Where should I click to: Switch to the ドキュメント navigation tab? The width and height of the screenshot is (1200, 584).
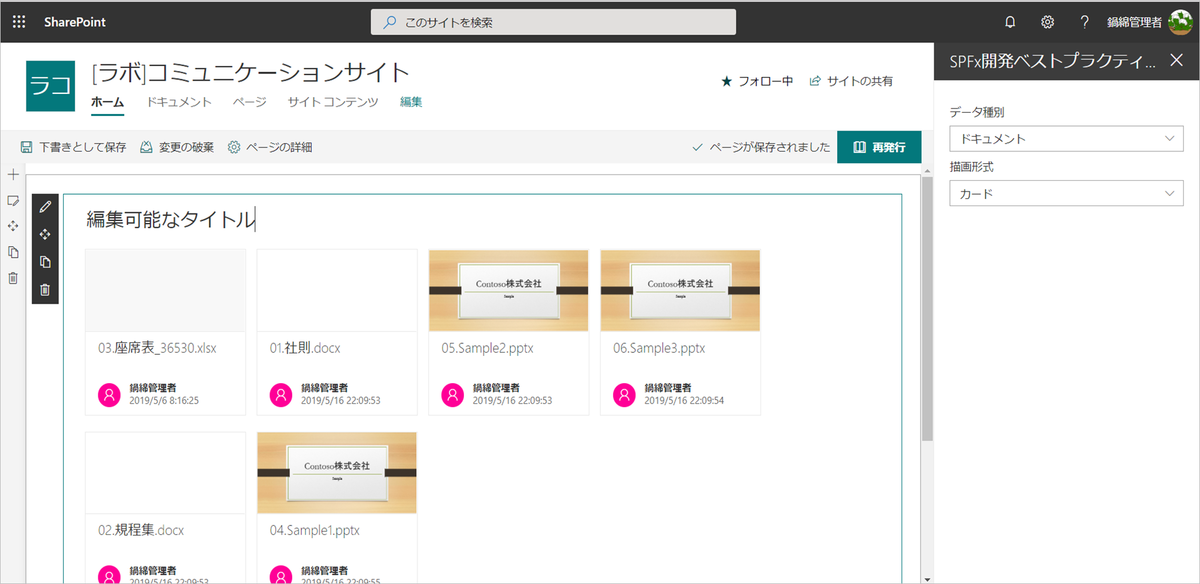[x=178, y=101]
